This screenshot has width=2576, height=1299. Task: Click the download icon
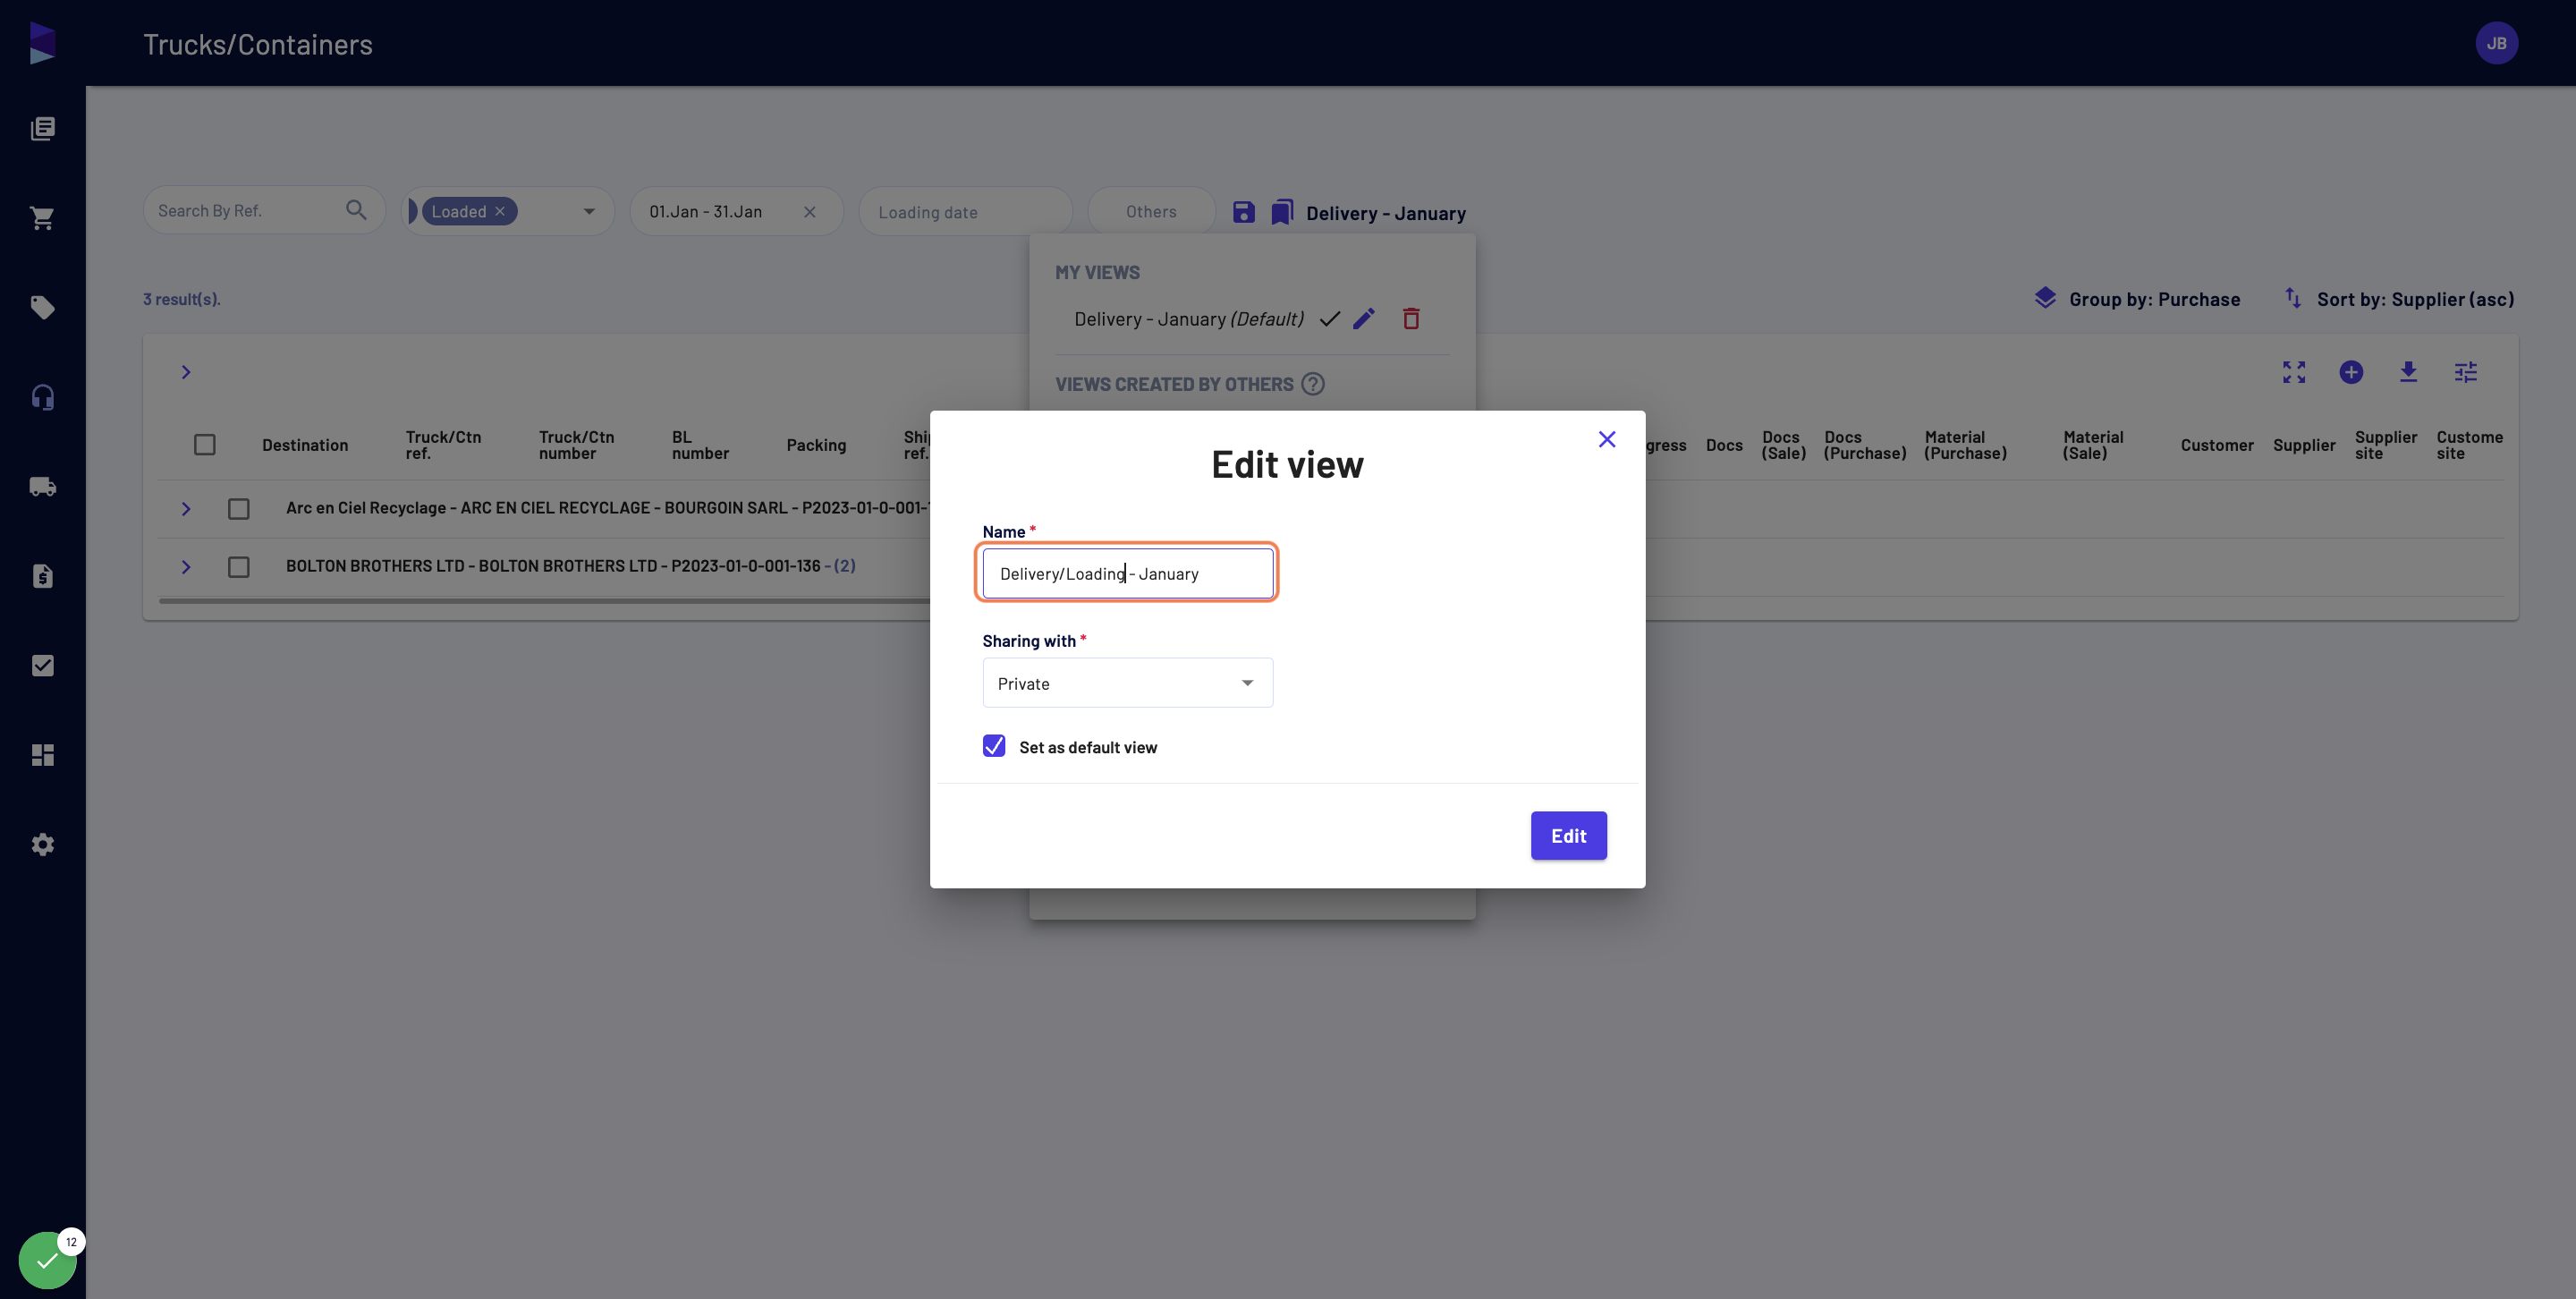(x=2408, y=372)
